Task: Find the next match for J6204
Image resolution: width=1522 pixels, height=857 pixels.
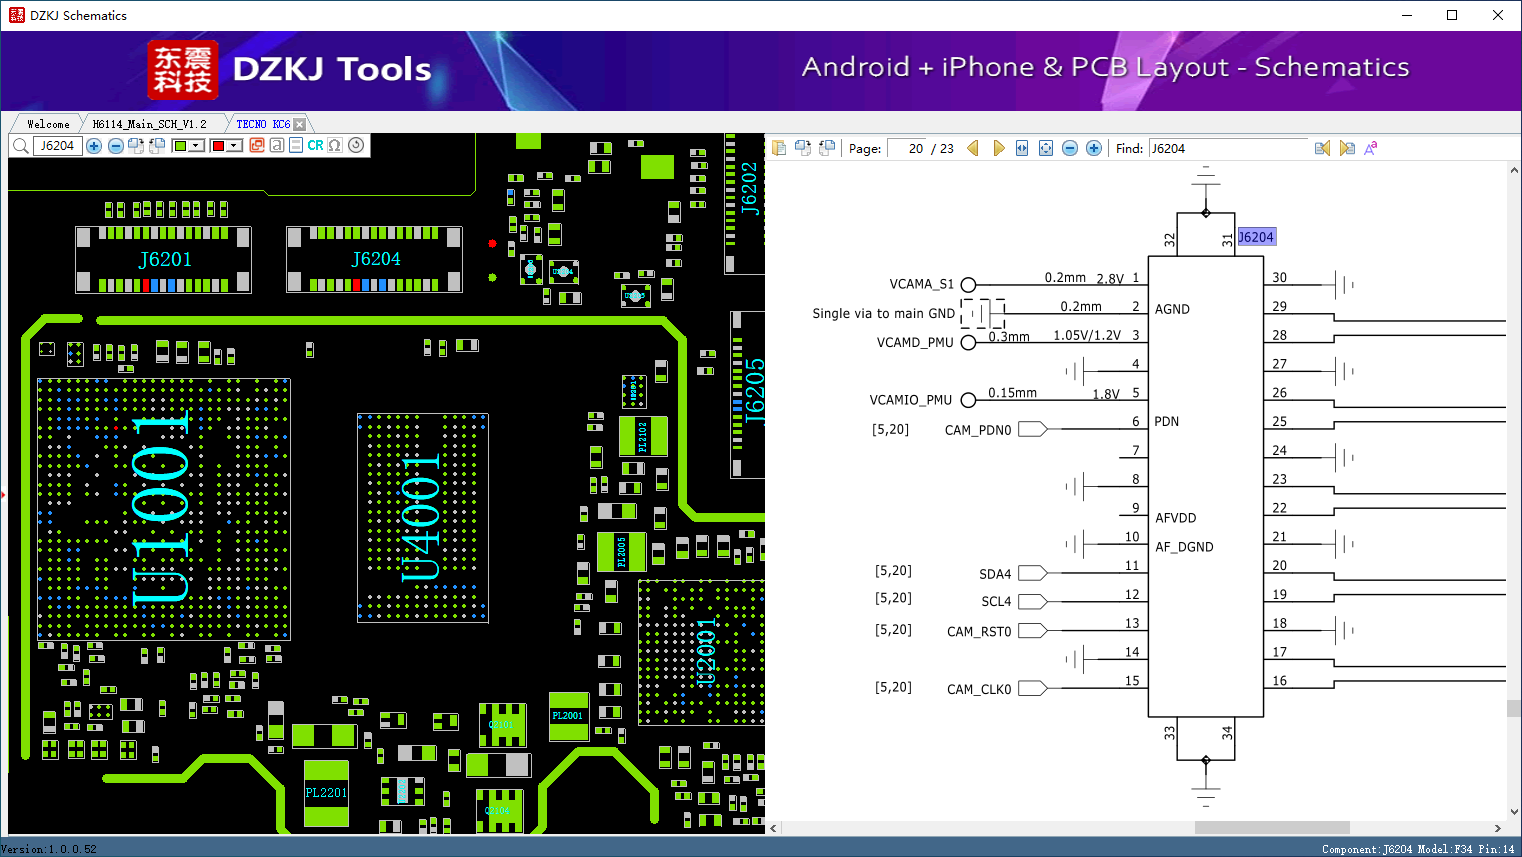Action: pos(1347,148)
